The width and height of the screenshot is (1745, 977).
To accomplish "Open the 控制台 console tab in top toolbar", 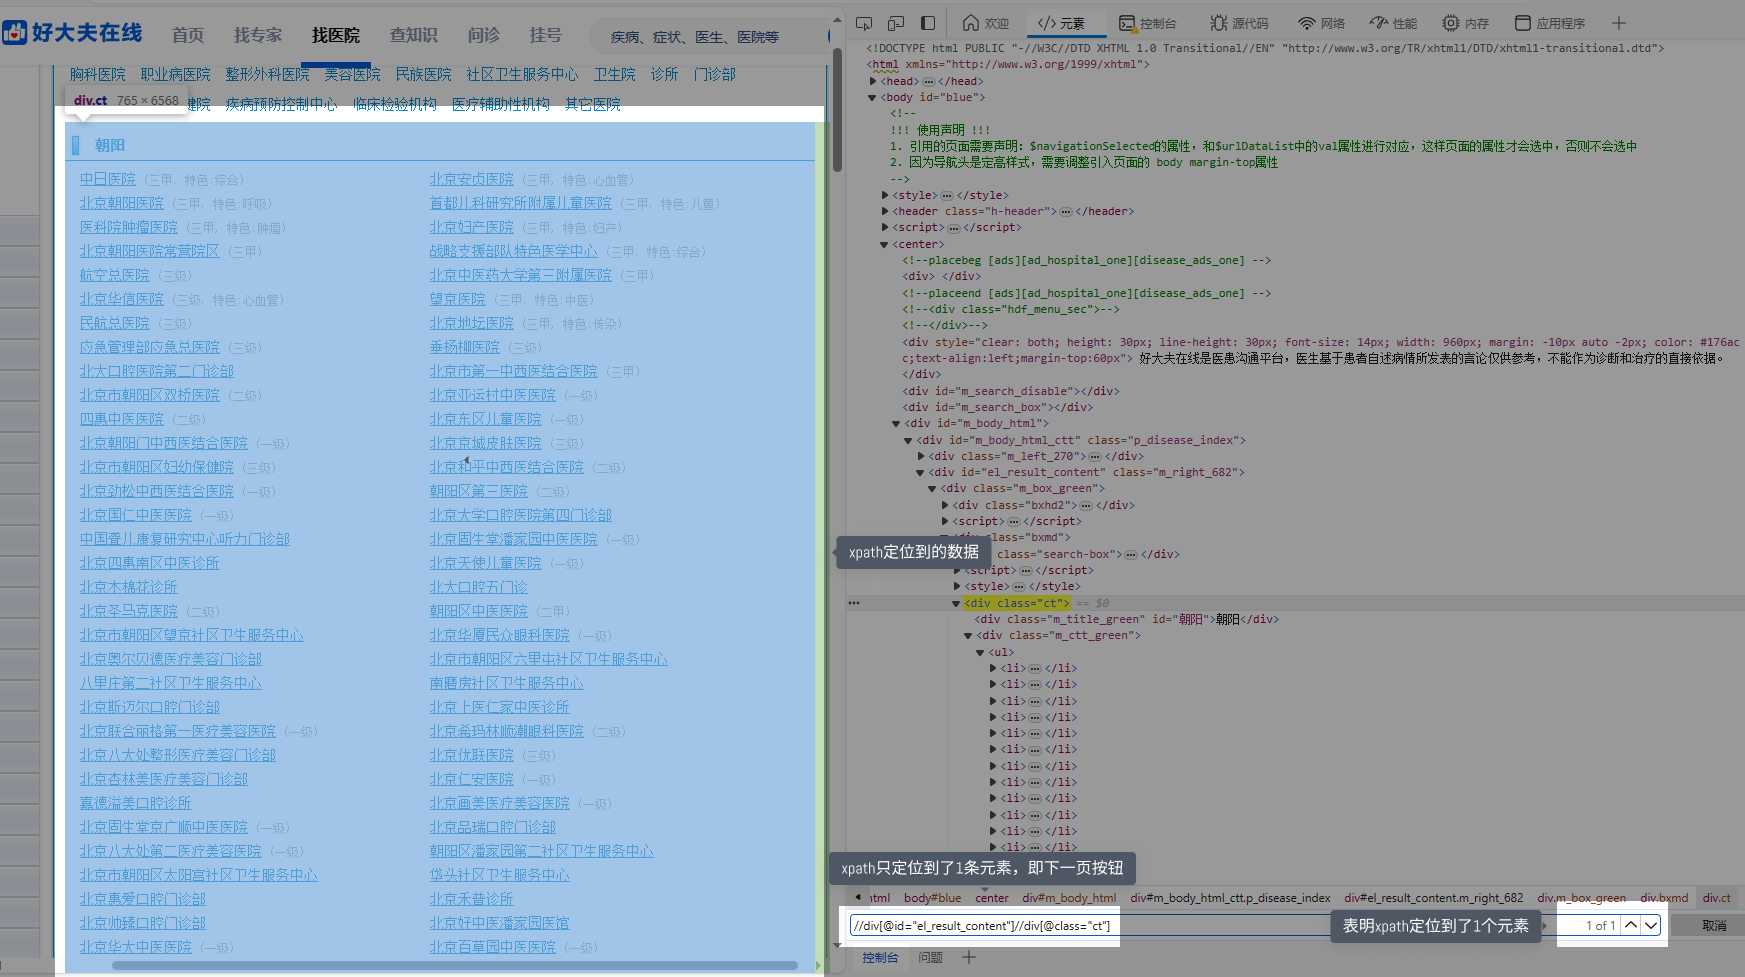I will tap(1148, 23).
